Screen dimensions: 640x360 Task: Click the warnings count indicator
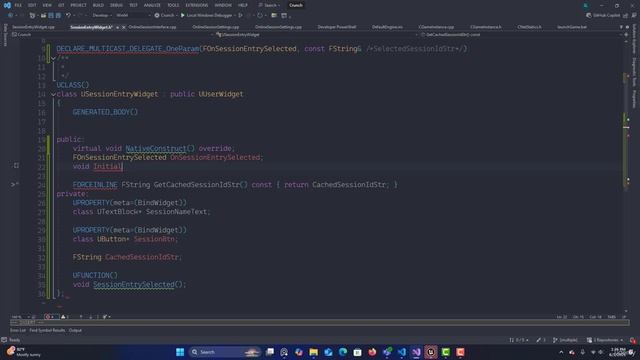click(x=65, y=317)
